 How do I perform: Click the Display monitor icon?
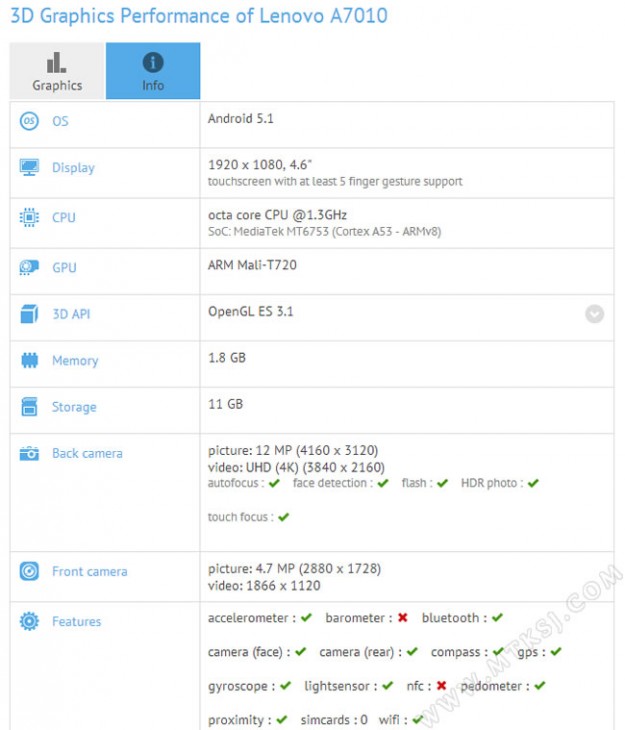29,168
